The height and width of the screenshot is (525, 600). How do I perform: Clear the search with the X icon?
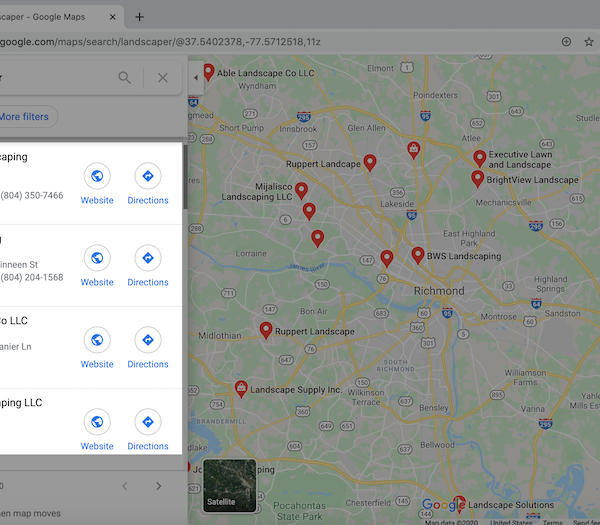click(163, 78)
